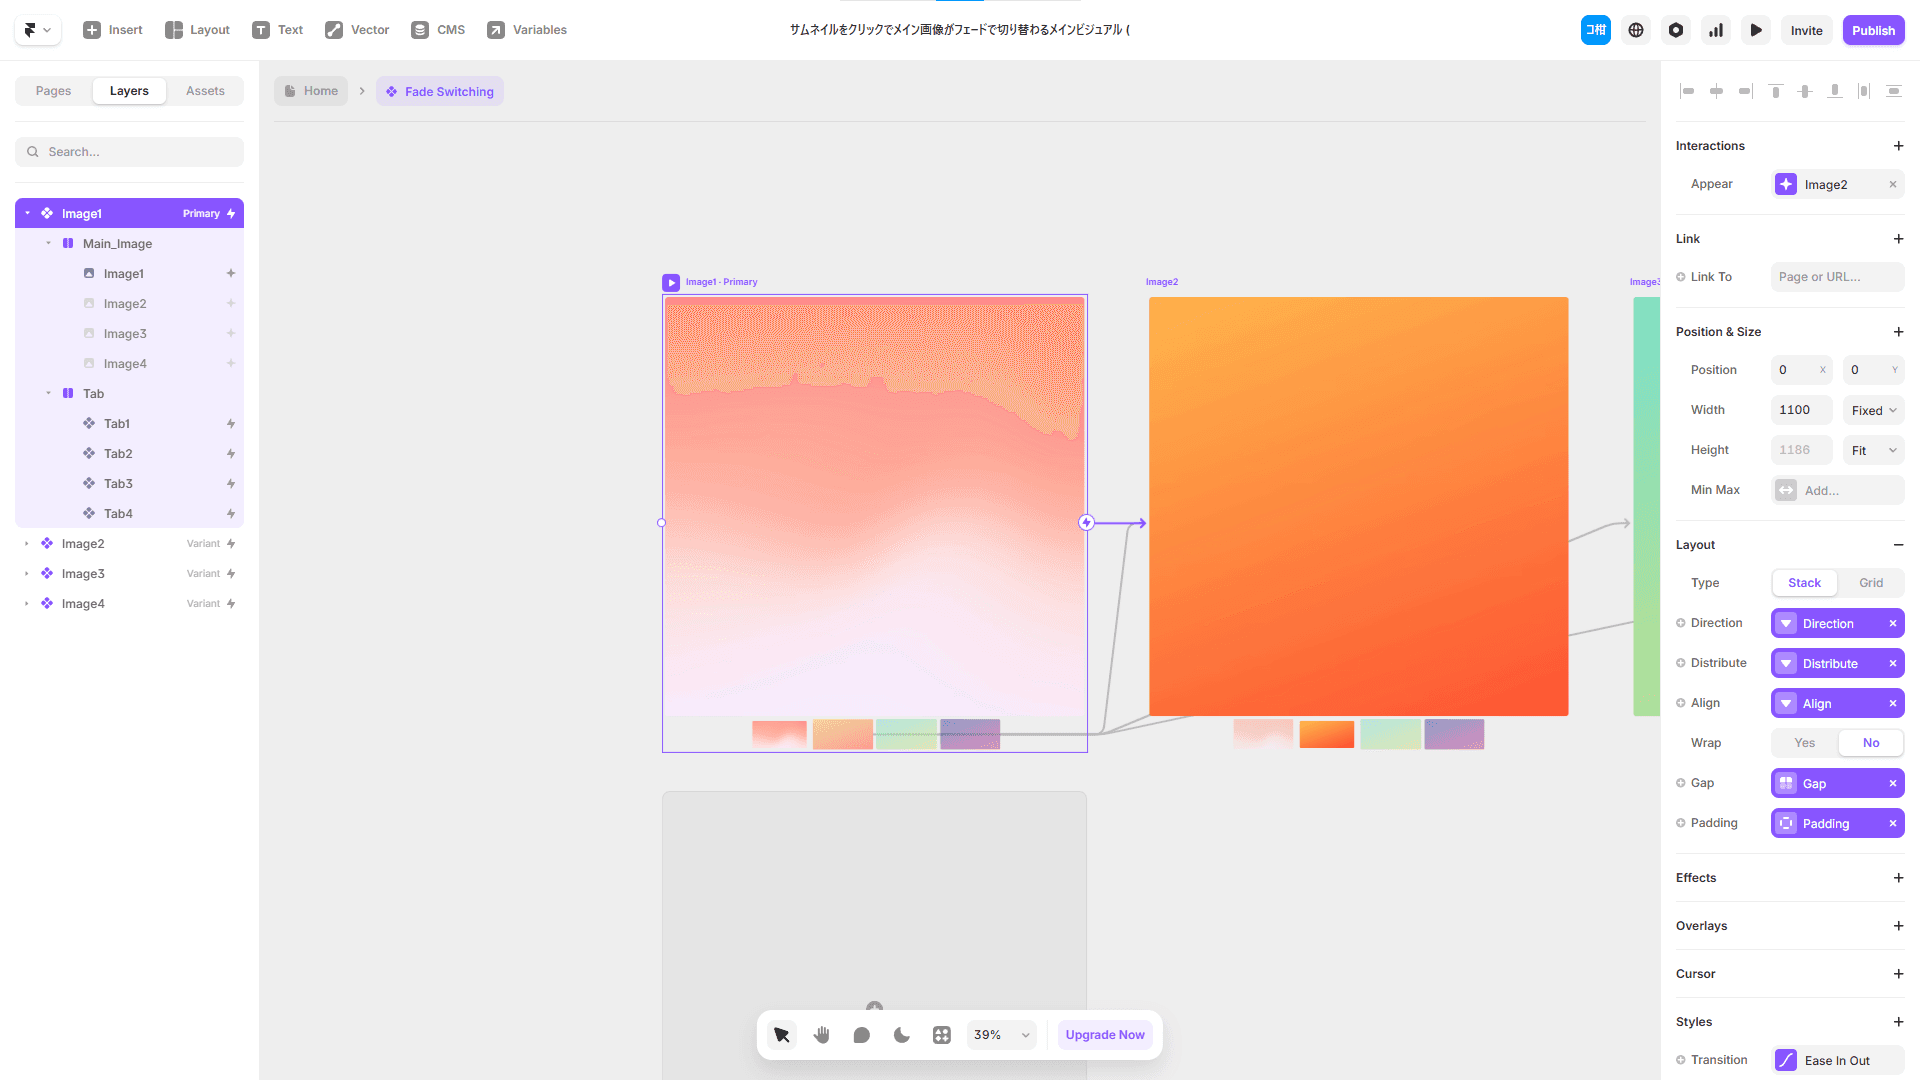This screenshot has height=1080, width=1920.
Task: Open the globe localization icon
Action: 1636,30
